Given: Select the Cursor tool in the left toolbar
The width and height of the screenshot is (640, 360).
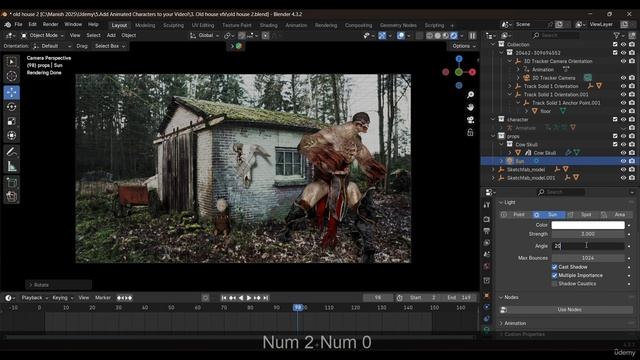Looking at the screenshot, I should click(x=11, y=76).
